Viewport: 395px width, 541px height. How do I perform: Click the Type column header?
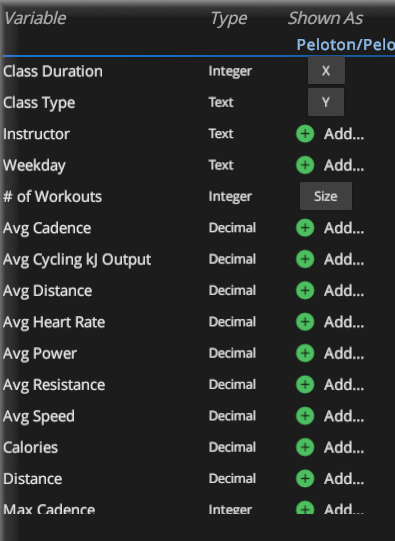(229, 18)
